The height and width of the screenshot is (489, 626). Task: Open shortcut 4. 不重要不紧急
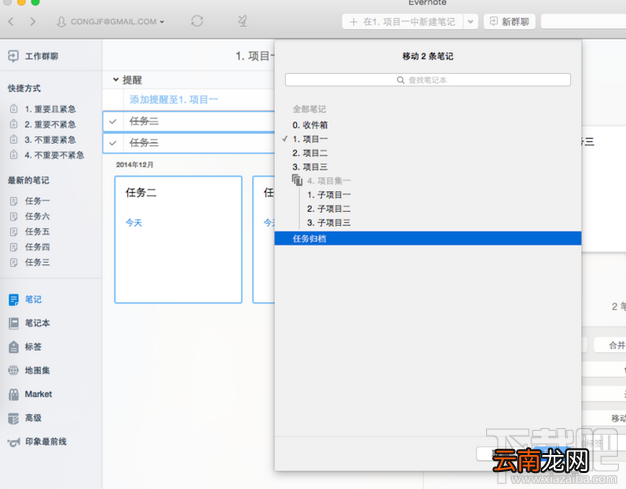[x=47, y=155]
